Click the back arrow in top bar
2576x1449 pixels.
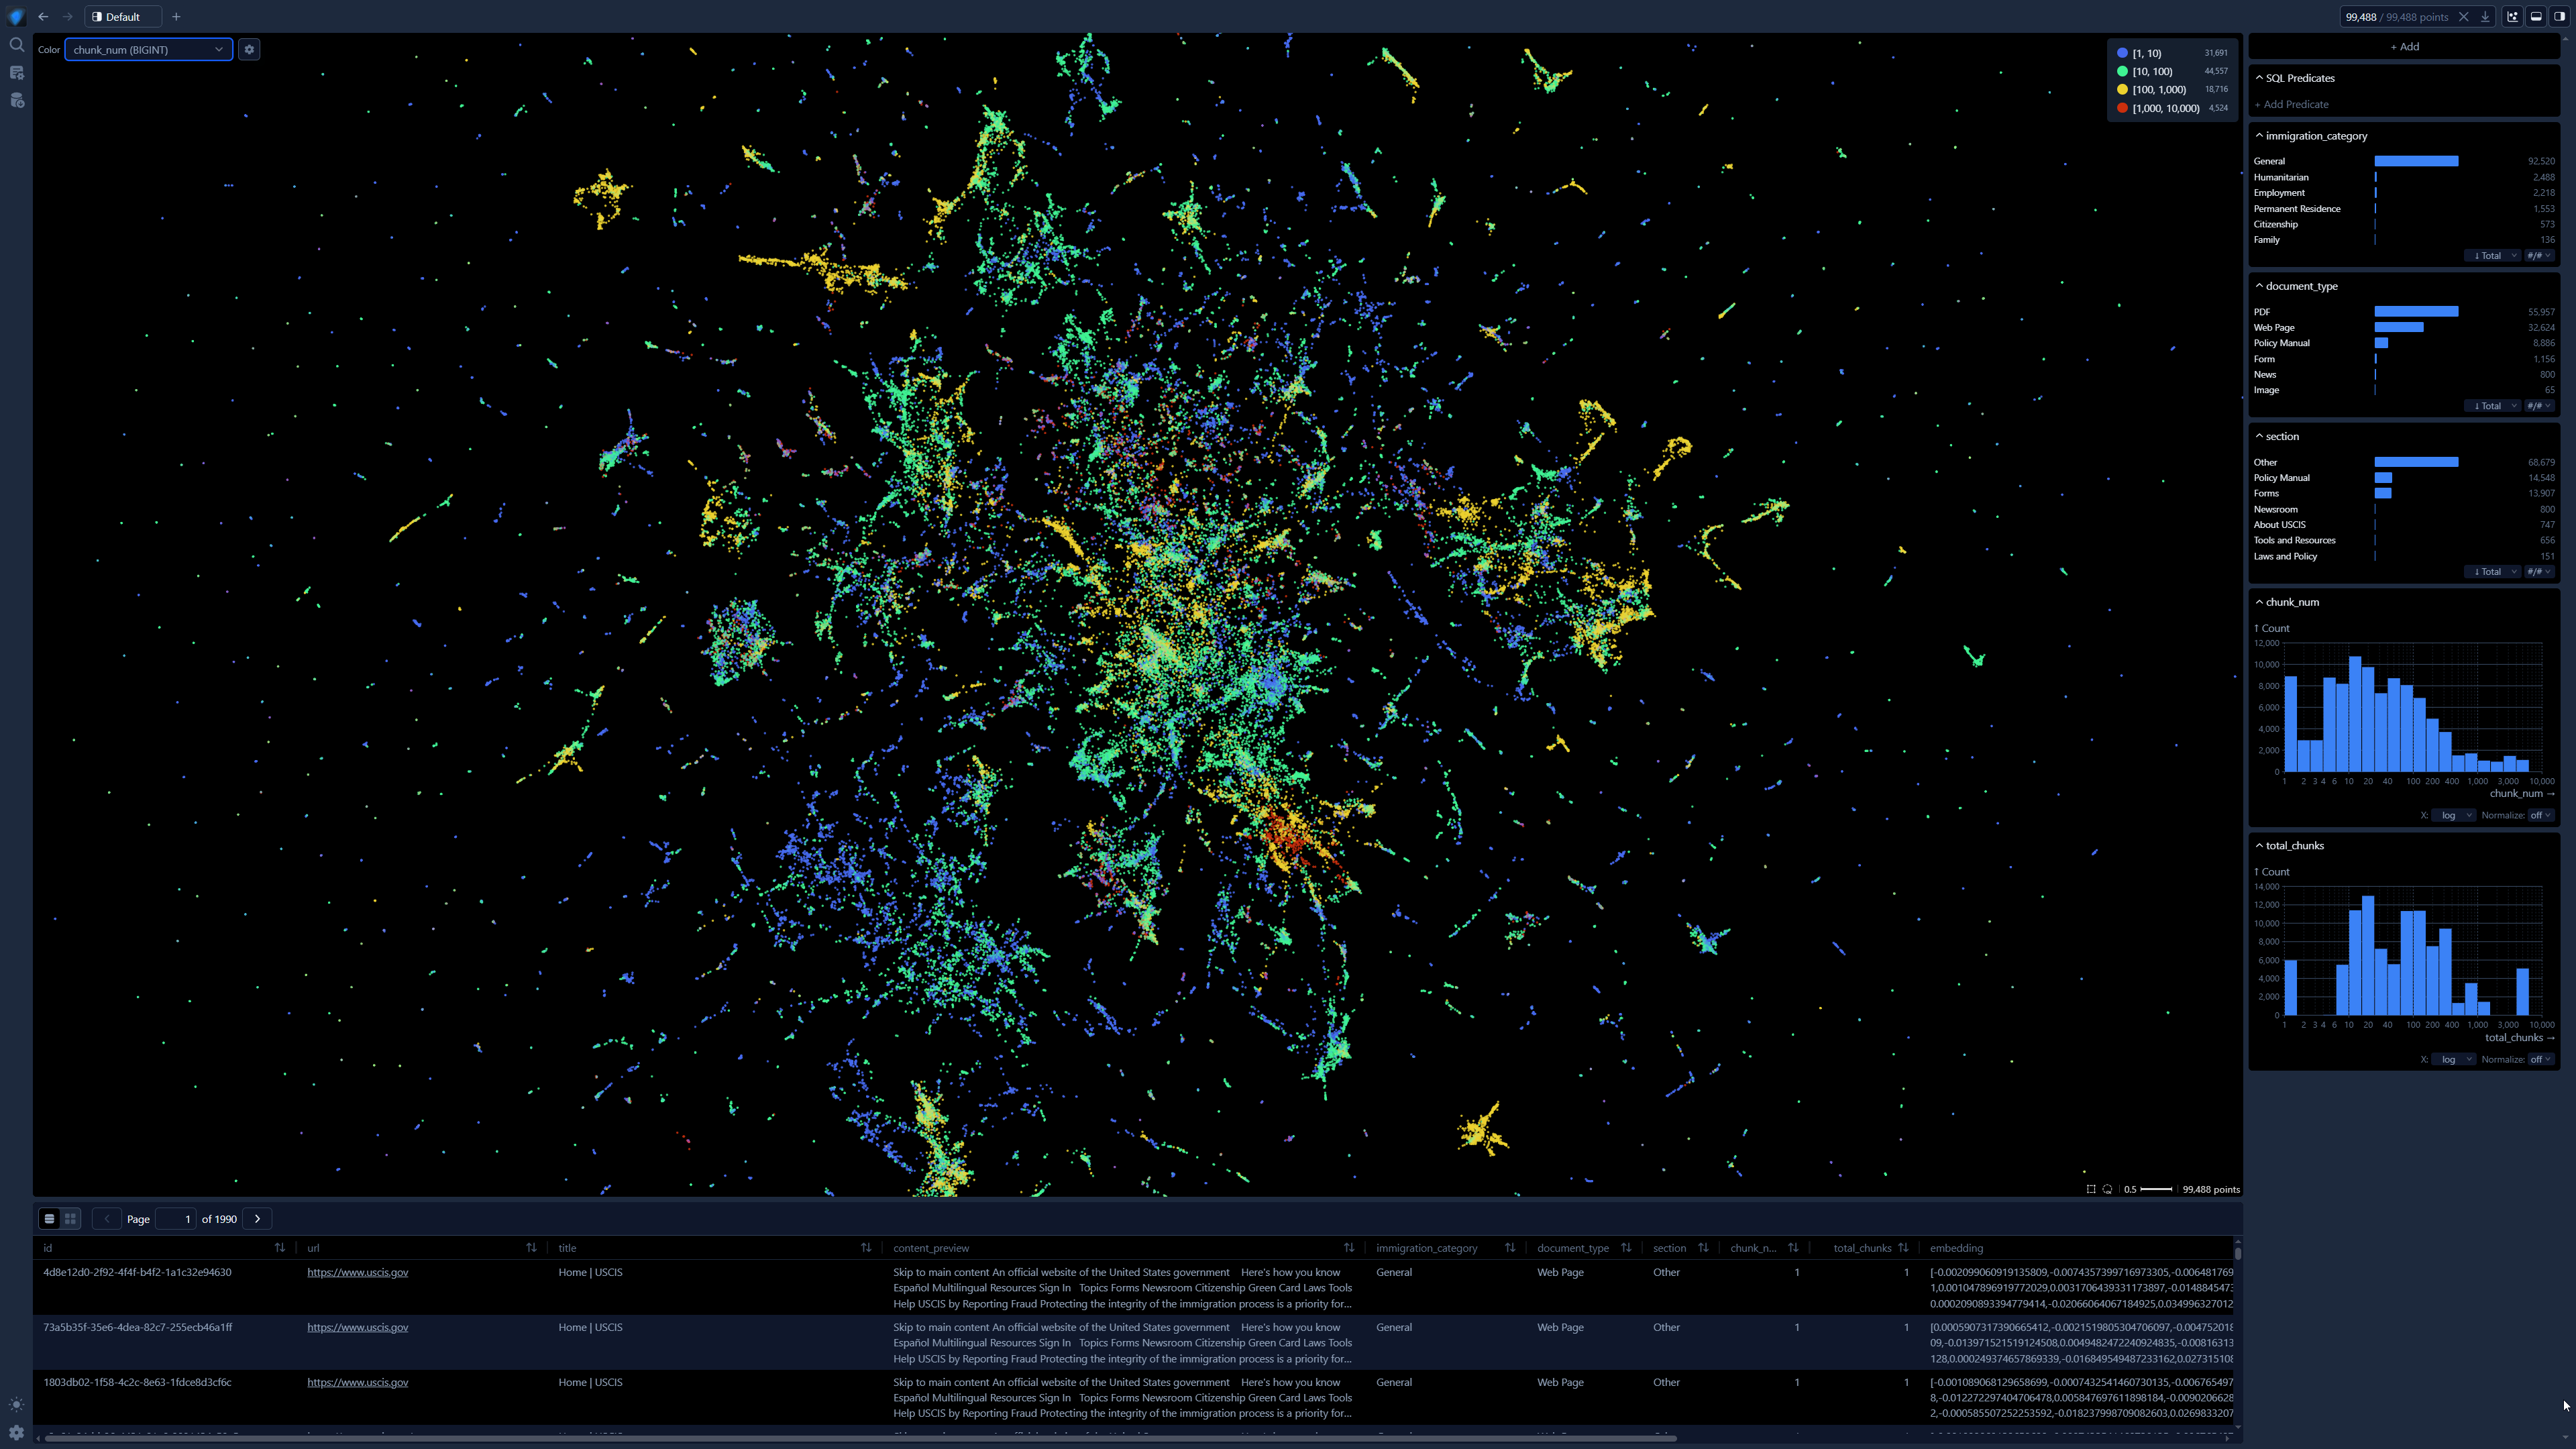tap(43, 17)
